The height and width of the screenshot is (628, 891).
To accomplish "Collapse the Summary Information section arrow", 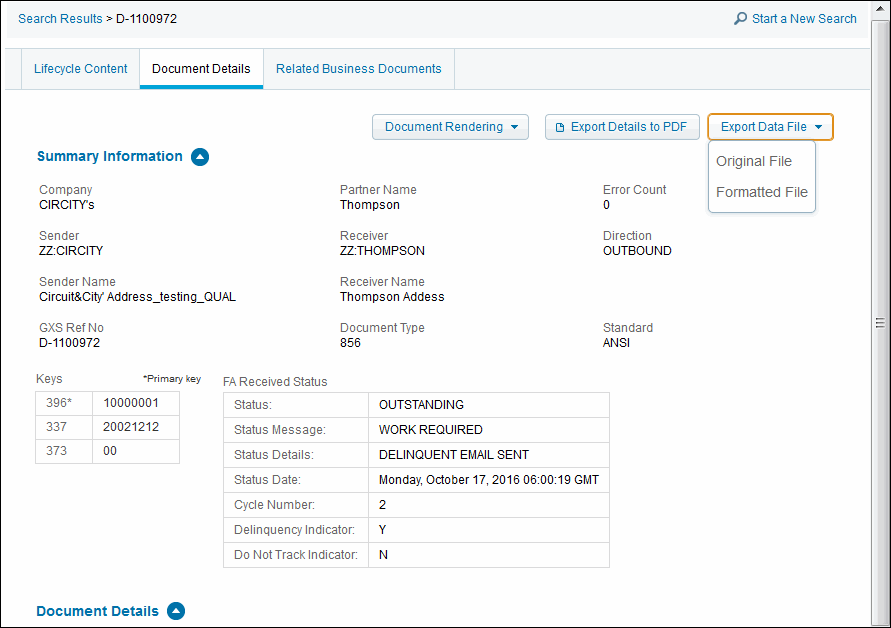I will tap(200, 157).
